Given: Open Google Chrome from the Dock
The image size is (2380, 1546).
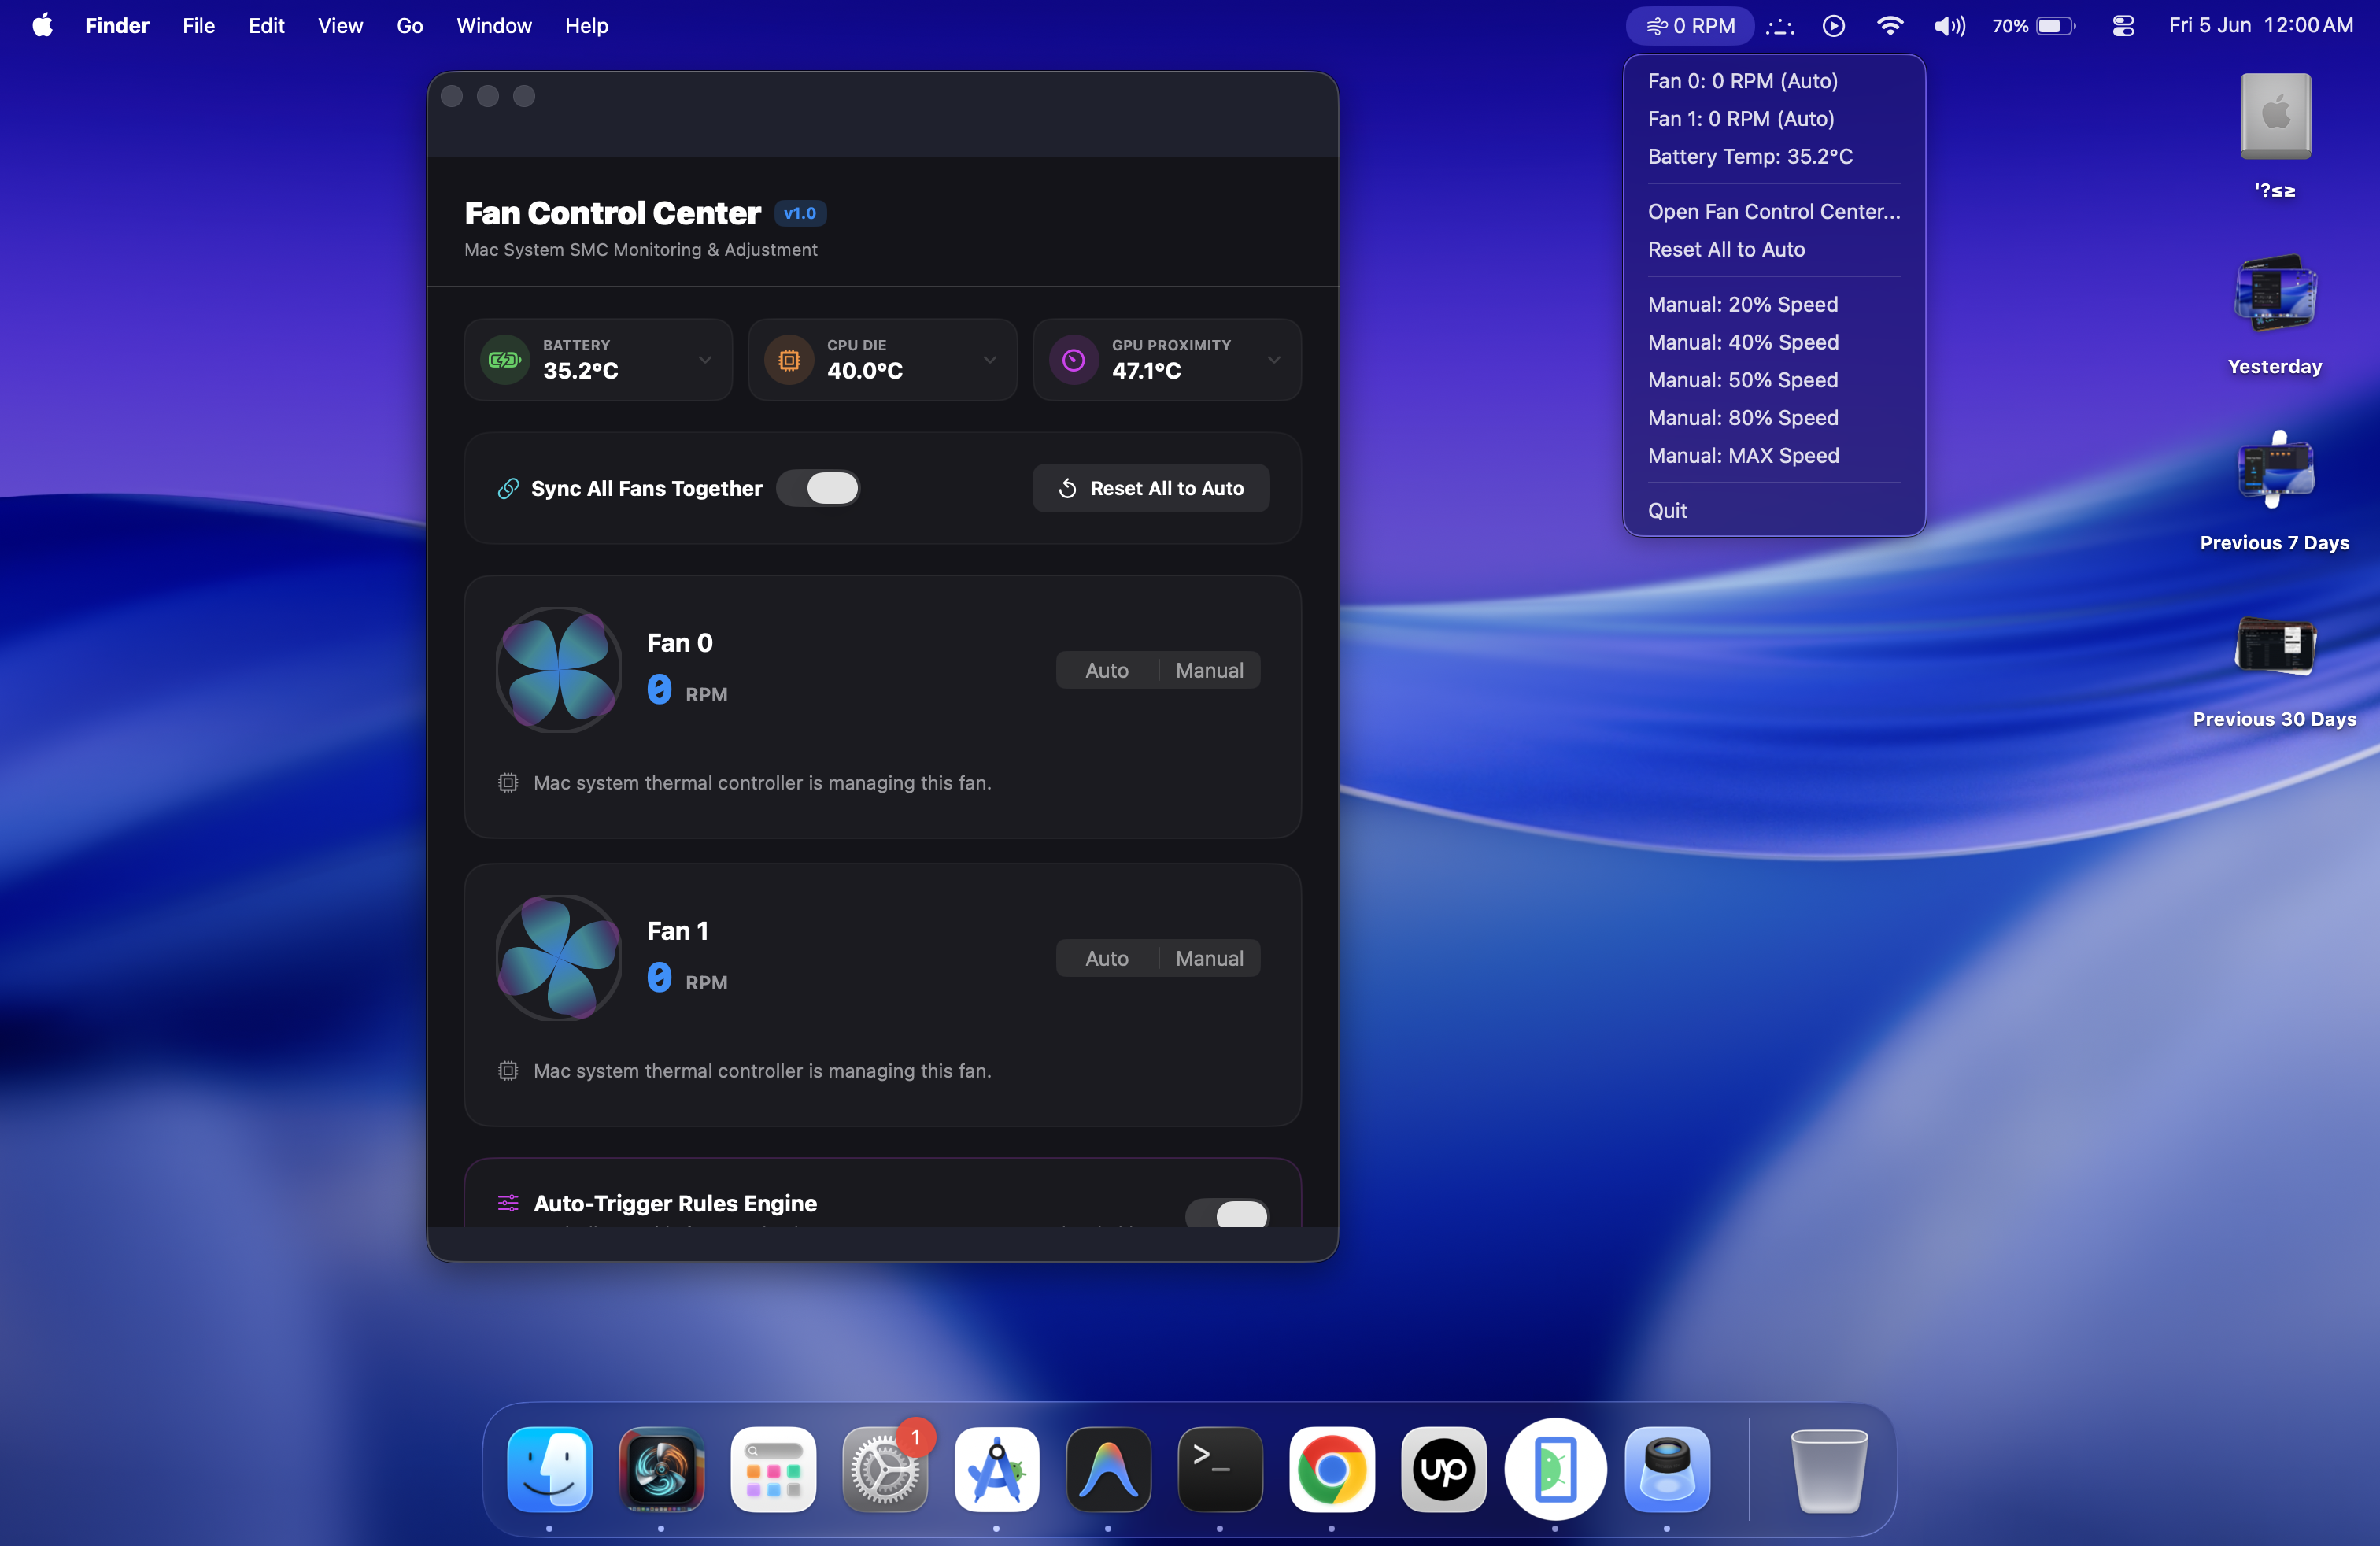Looking at the screenshot, I should pos(1332,1470).
